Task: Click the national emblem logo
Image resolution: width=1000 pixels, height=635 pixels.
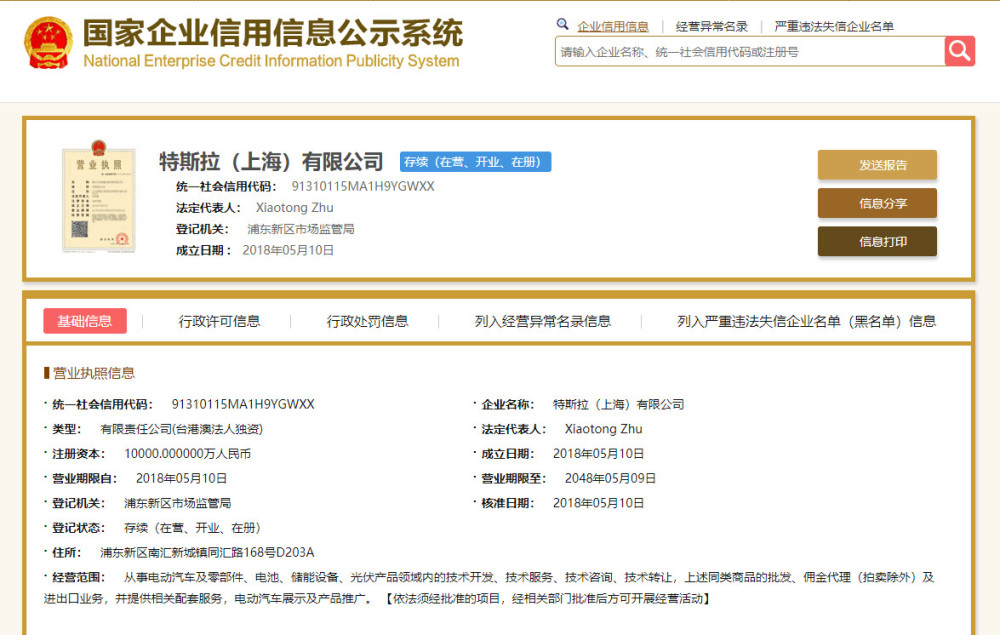Action: 48,43
